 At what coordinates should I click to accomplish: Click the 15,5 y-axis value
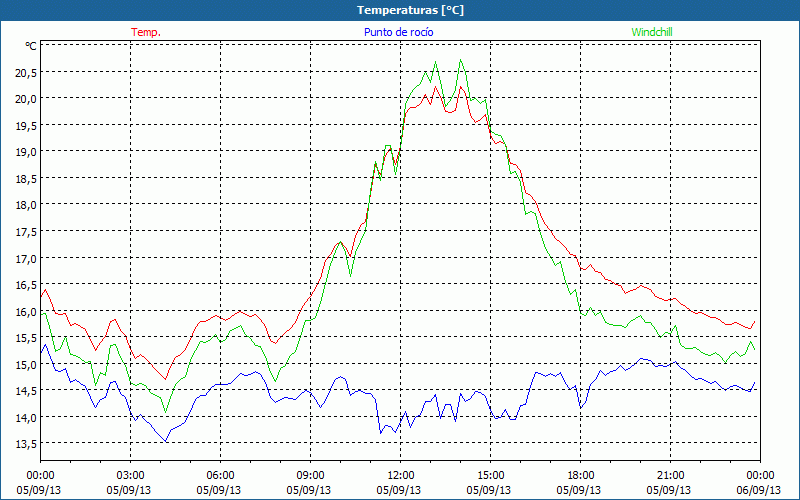pos(26,338)
